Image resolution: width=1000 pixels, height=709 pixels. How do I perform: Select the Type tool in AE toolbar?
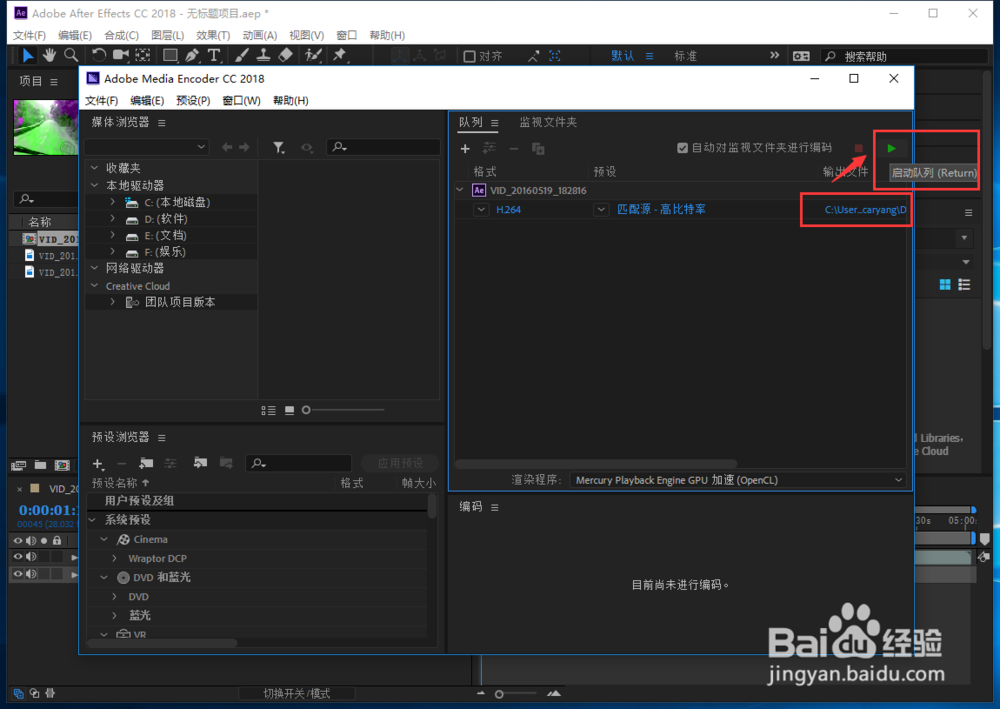click(x=214, y=55)
